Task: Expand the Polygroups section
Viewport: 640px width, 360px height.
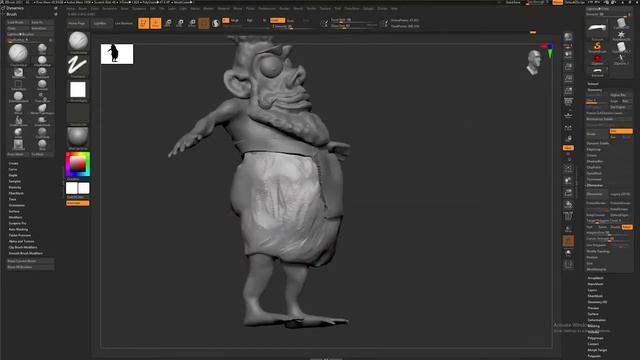Action: point(596,338)
